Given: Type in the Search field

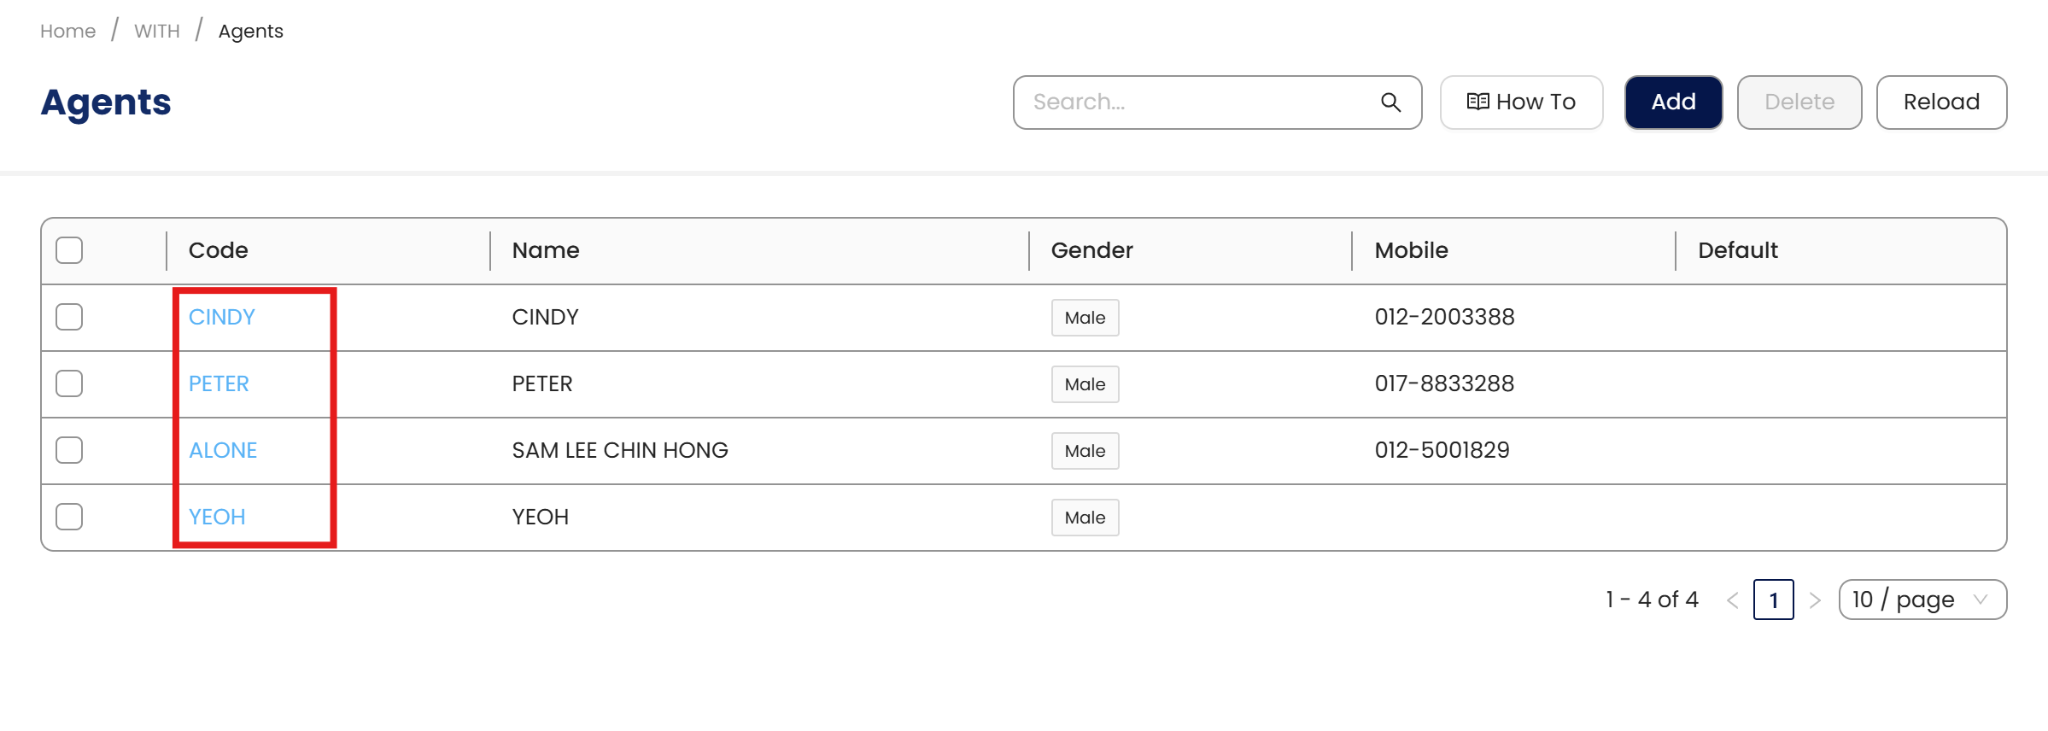Looking at the screenshot, I should (x=1195, y=102).
